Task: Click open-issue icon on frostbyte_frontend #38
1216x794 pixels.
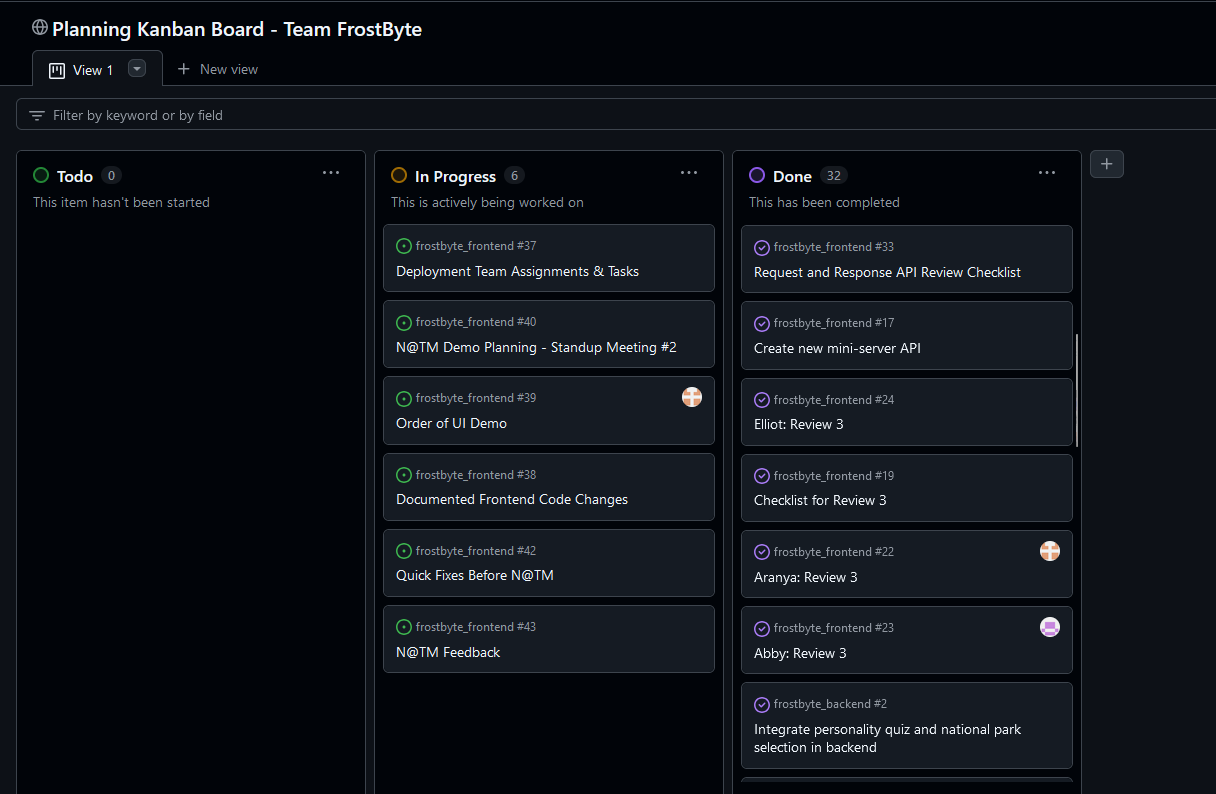Action: point(404,475)
